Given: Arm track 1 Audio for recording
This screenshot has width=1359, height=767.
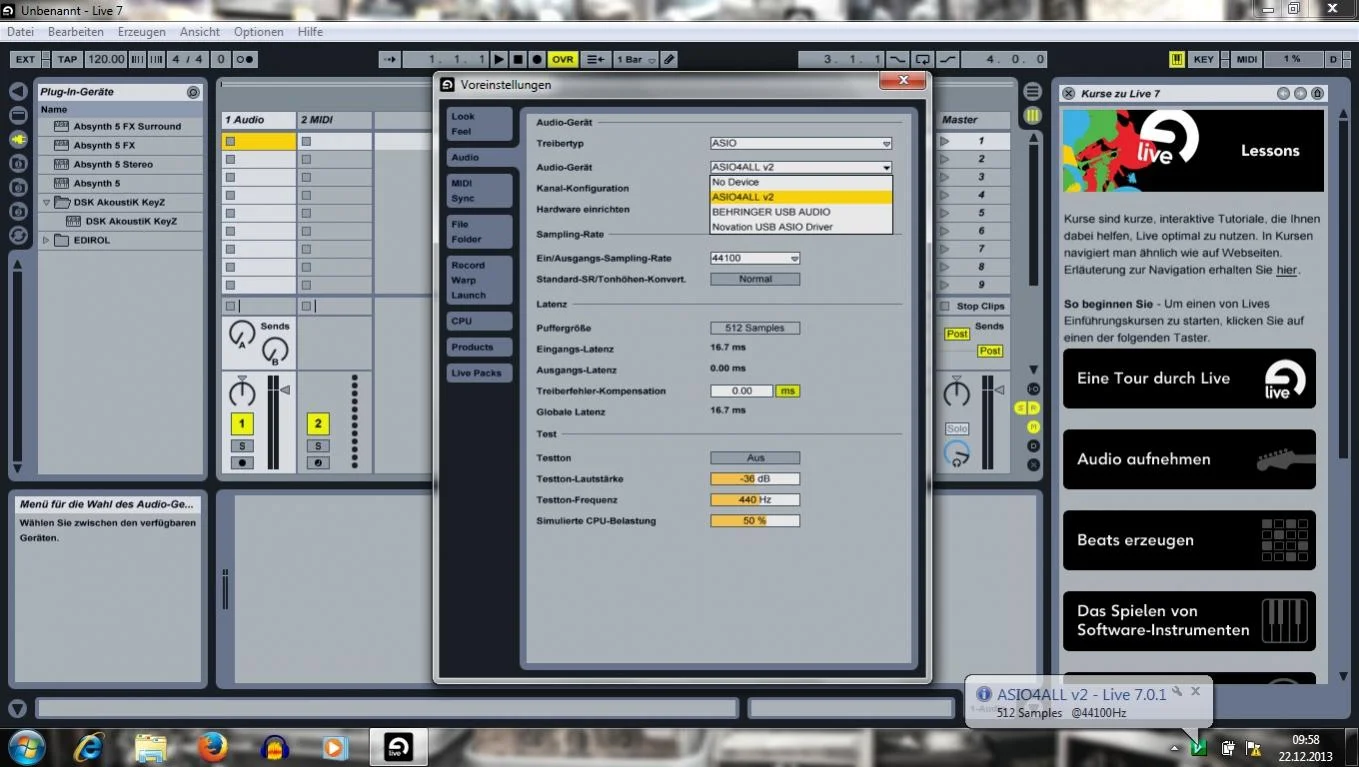Looking at the screenshot, I should pyautogui.click(x=241, y=463).
